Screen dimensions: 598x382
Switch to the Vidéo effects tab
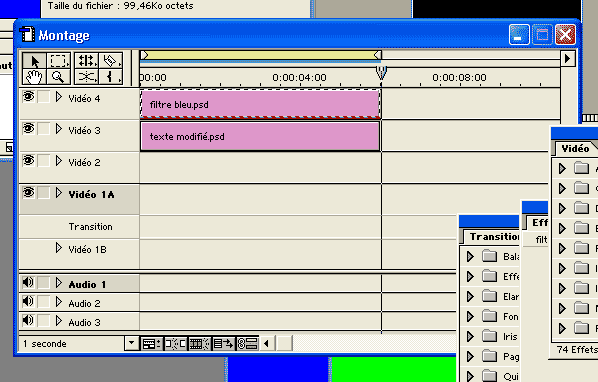coord(575,148)
